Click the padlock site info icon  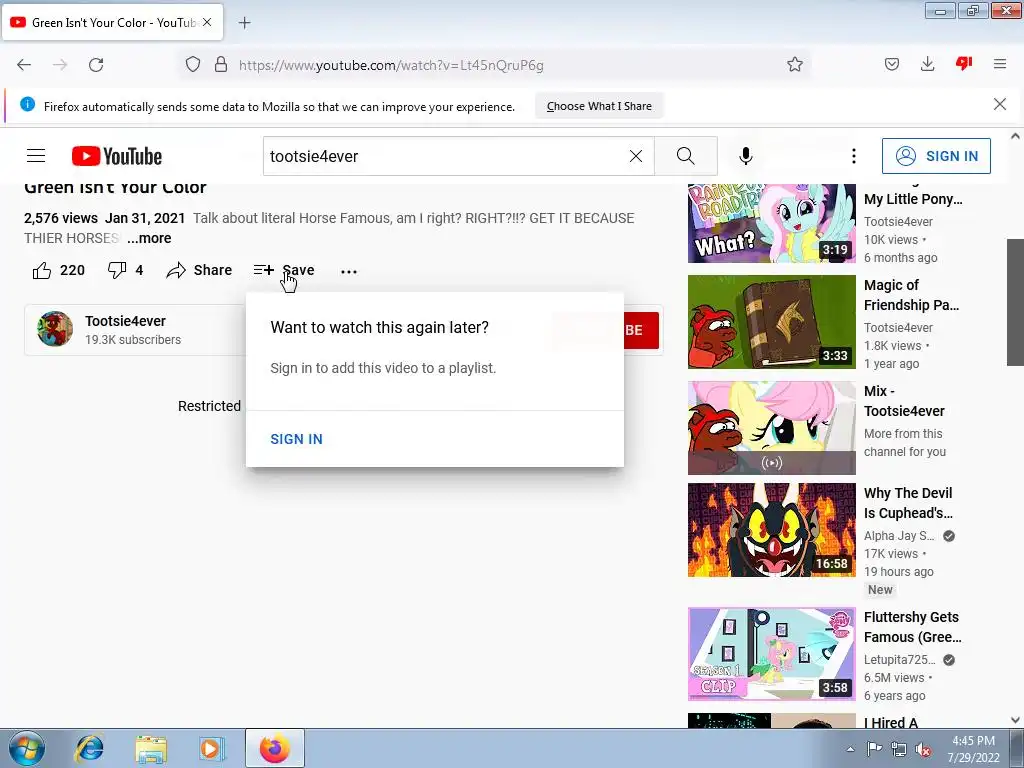pyautogui.click(x=221, y=65)
